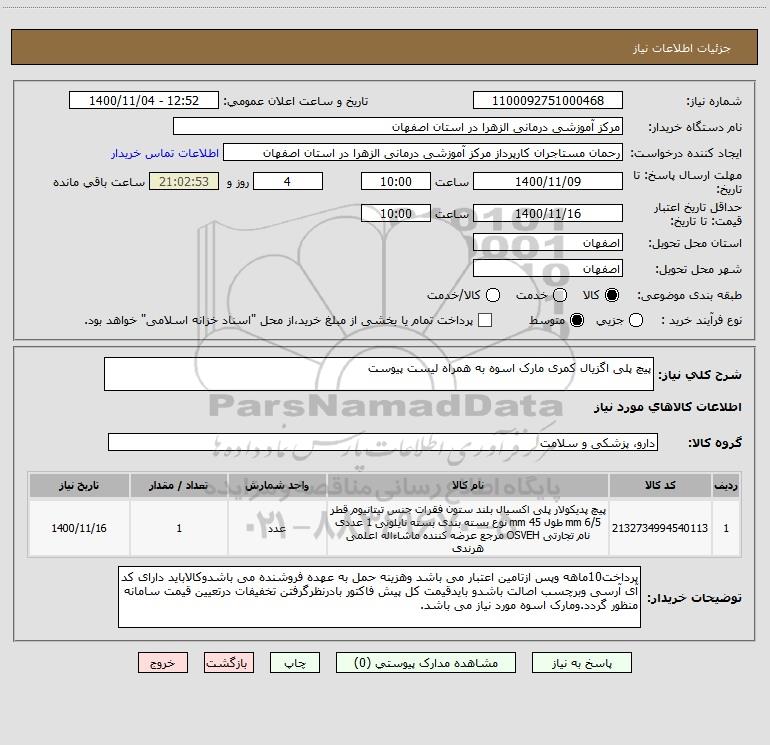Screen dimensions: 770x745
Task: Click the response deadline date 1400/11/09 field
Action: pyautogui.click(x=548, y=181)
